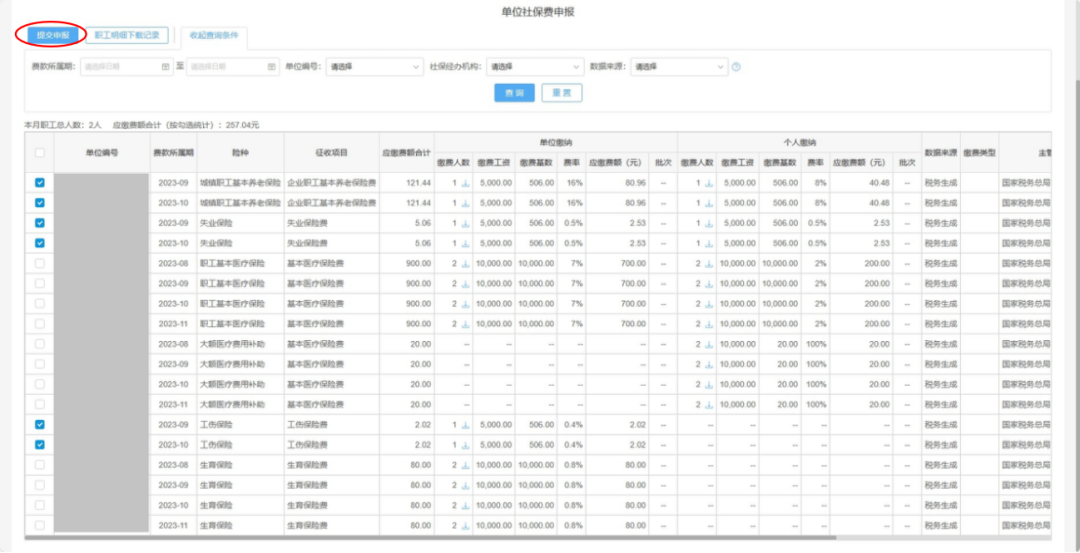Download unit payer list for 2023-10 工伤保险

tap(465, 445)
